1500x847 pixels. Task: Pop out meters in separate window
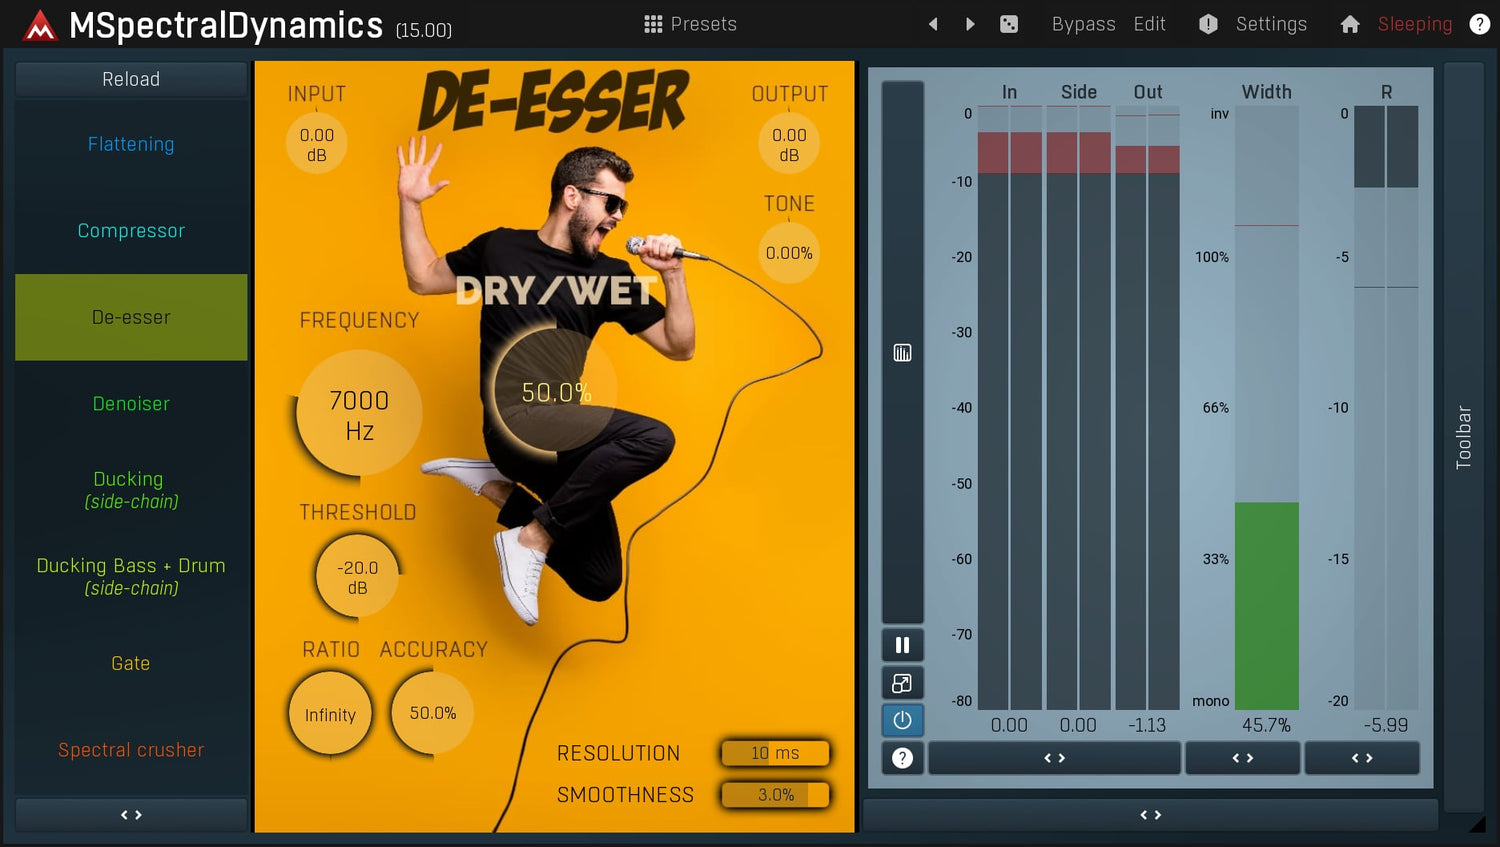coord(902,683)
